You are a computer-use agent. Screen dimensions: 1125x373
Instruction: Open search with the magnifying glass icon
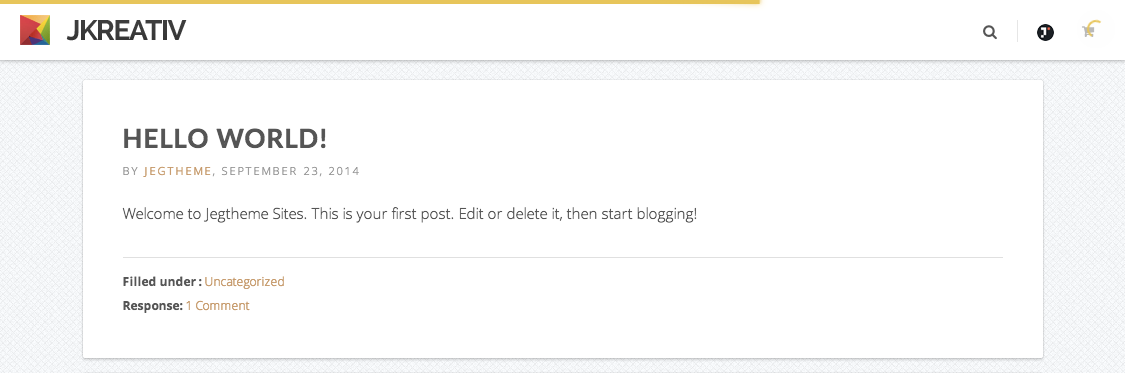989,32
